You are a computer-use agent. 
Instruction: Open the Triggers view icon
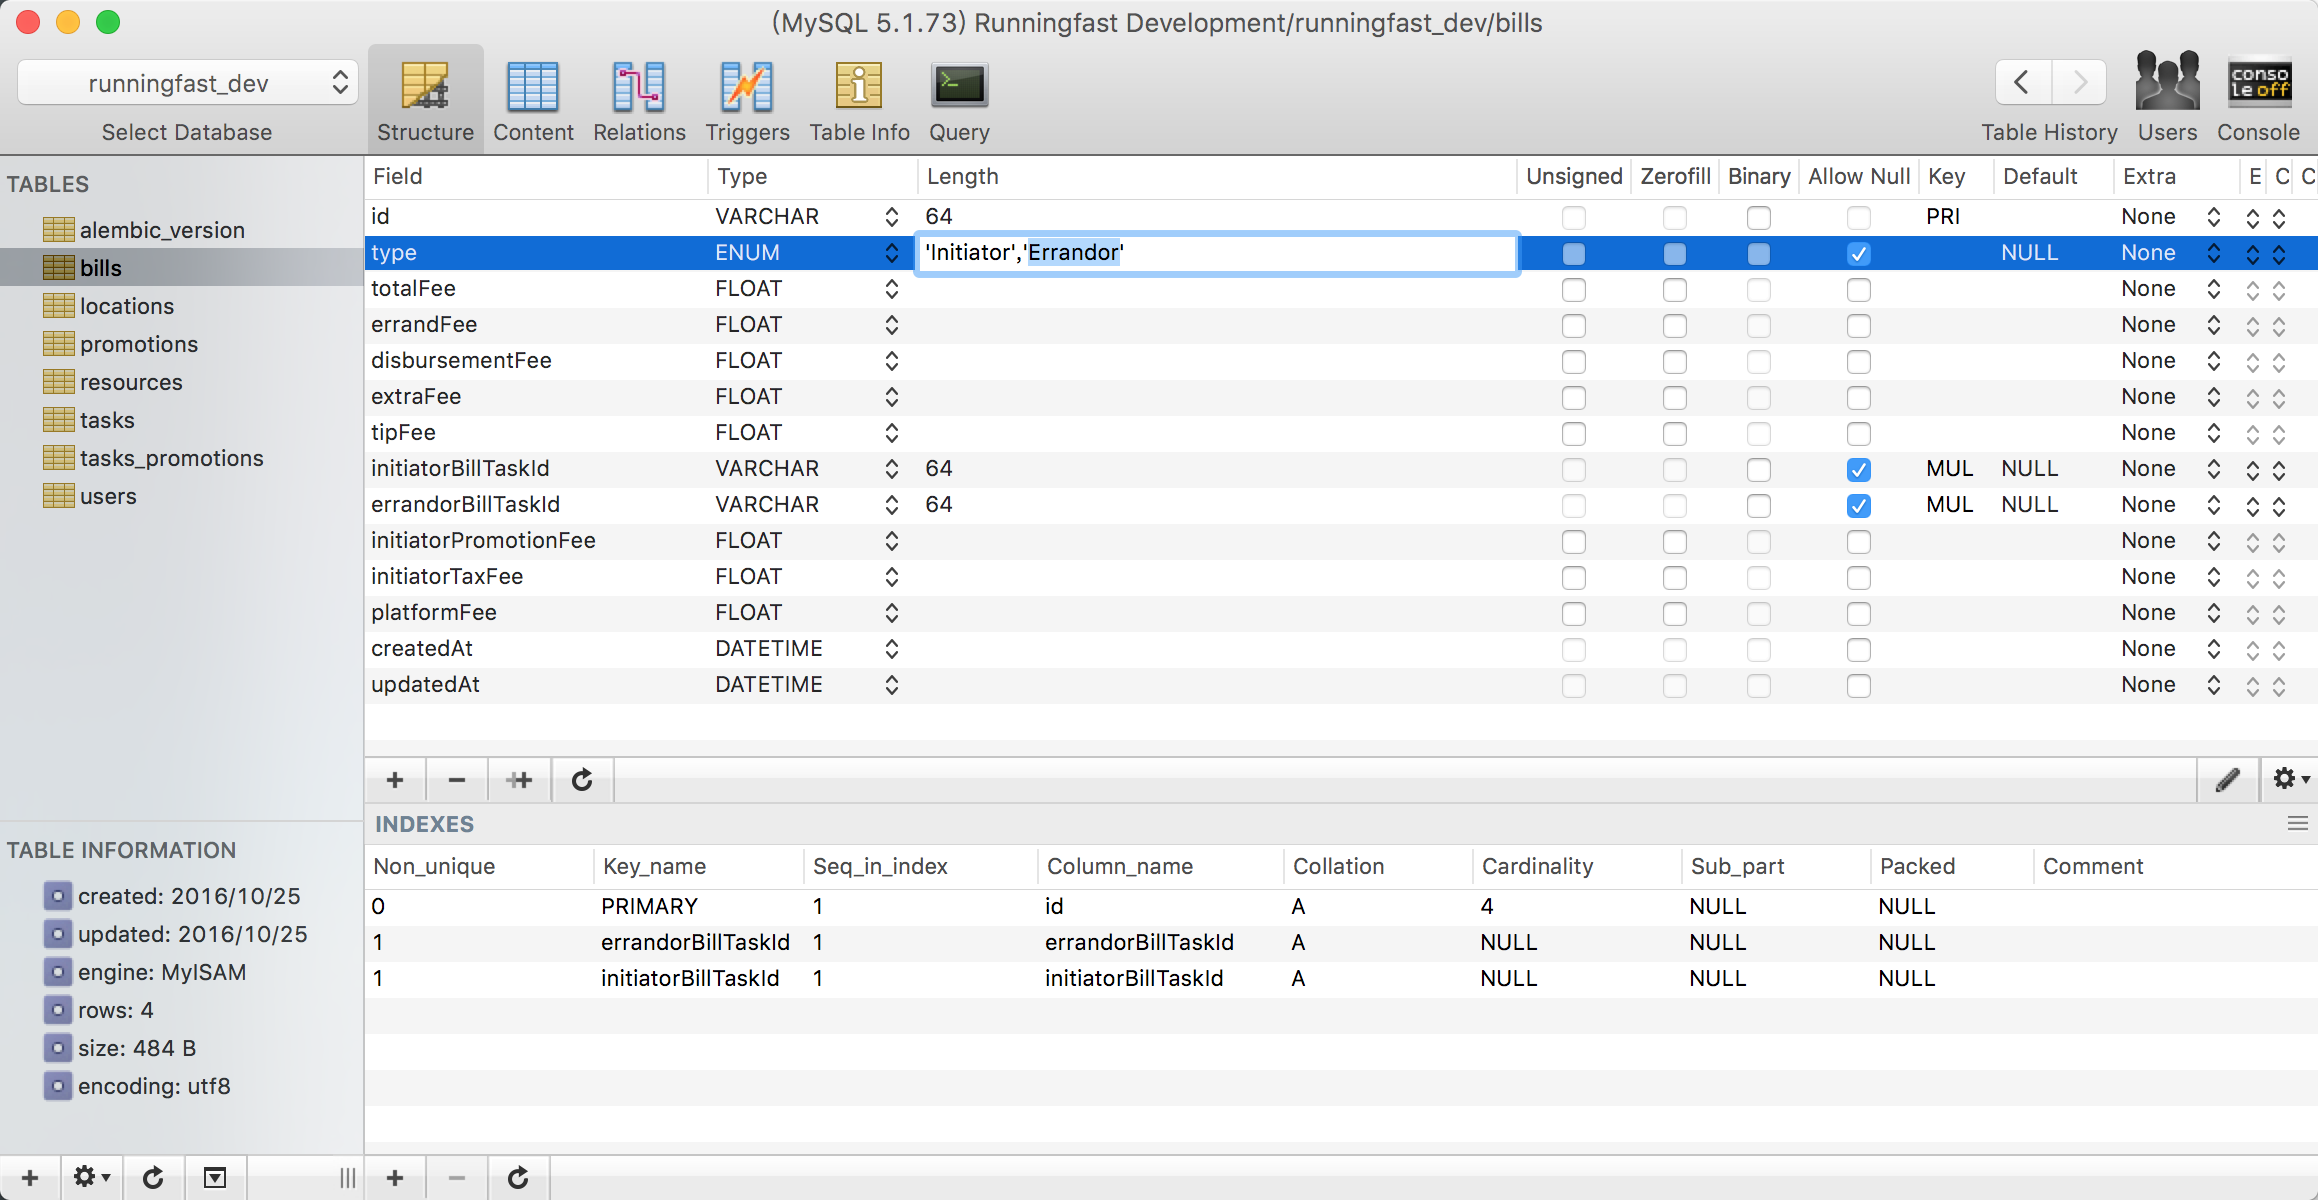747,88
